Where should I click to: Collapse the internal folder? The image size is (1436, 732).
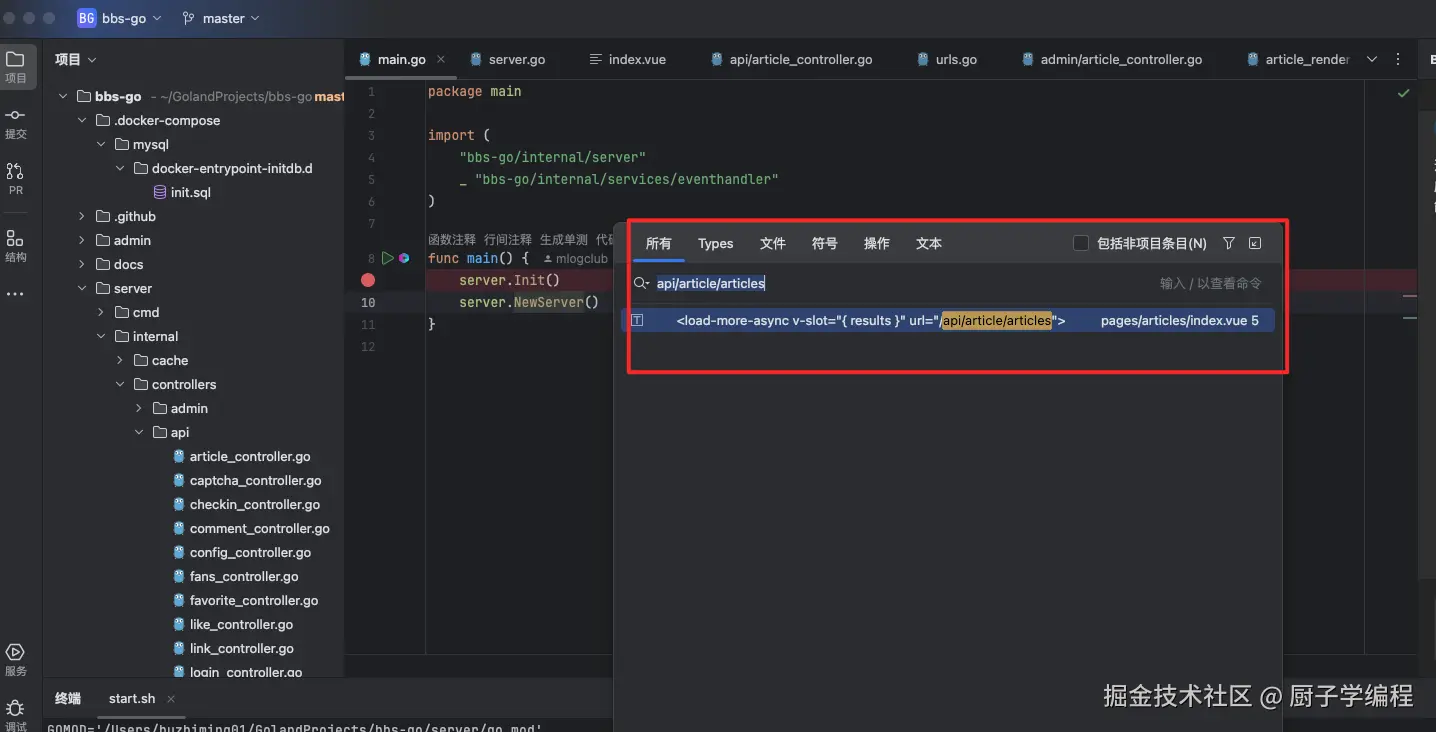click(x=101, y=336)
